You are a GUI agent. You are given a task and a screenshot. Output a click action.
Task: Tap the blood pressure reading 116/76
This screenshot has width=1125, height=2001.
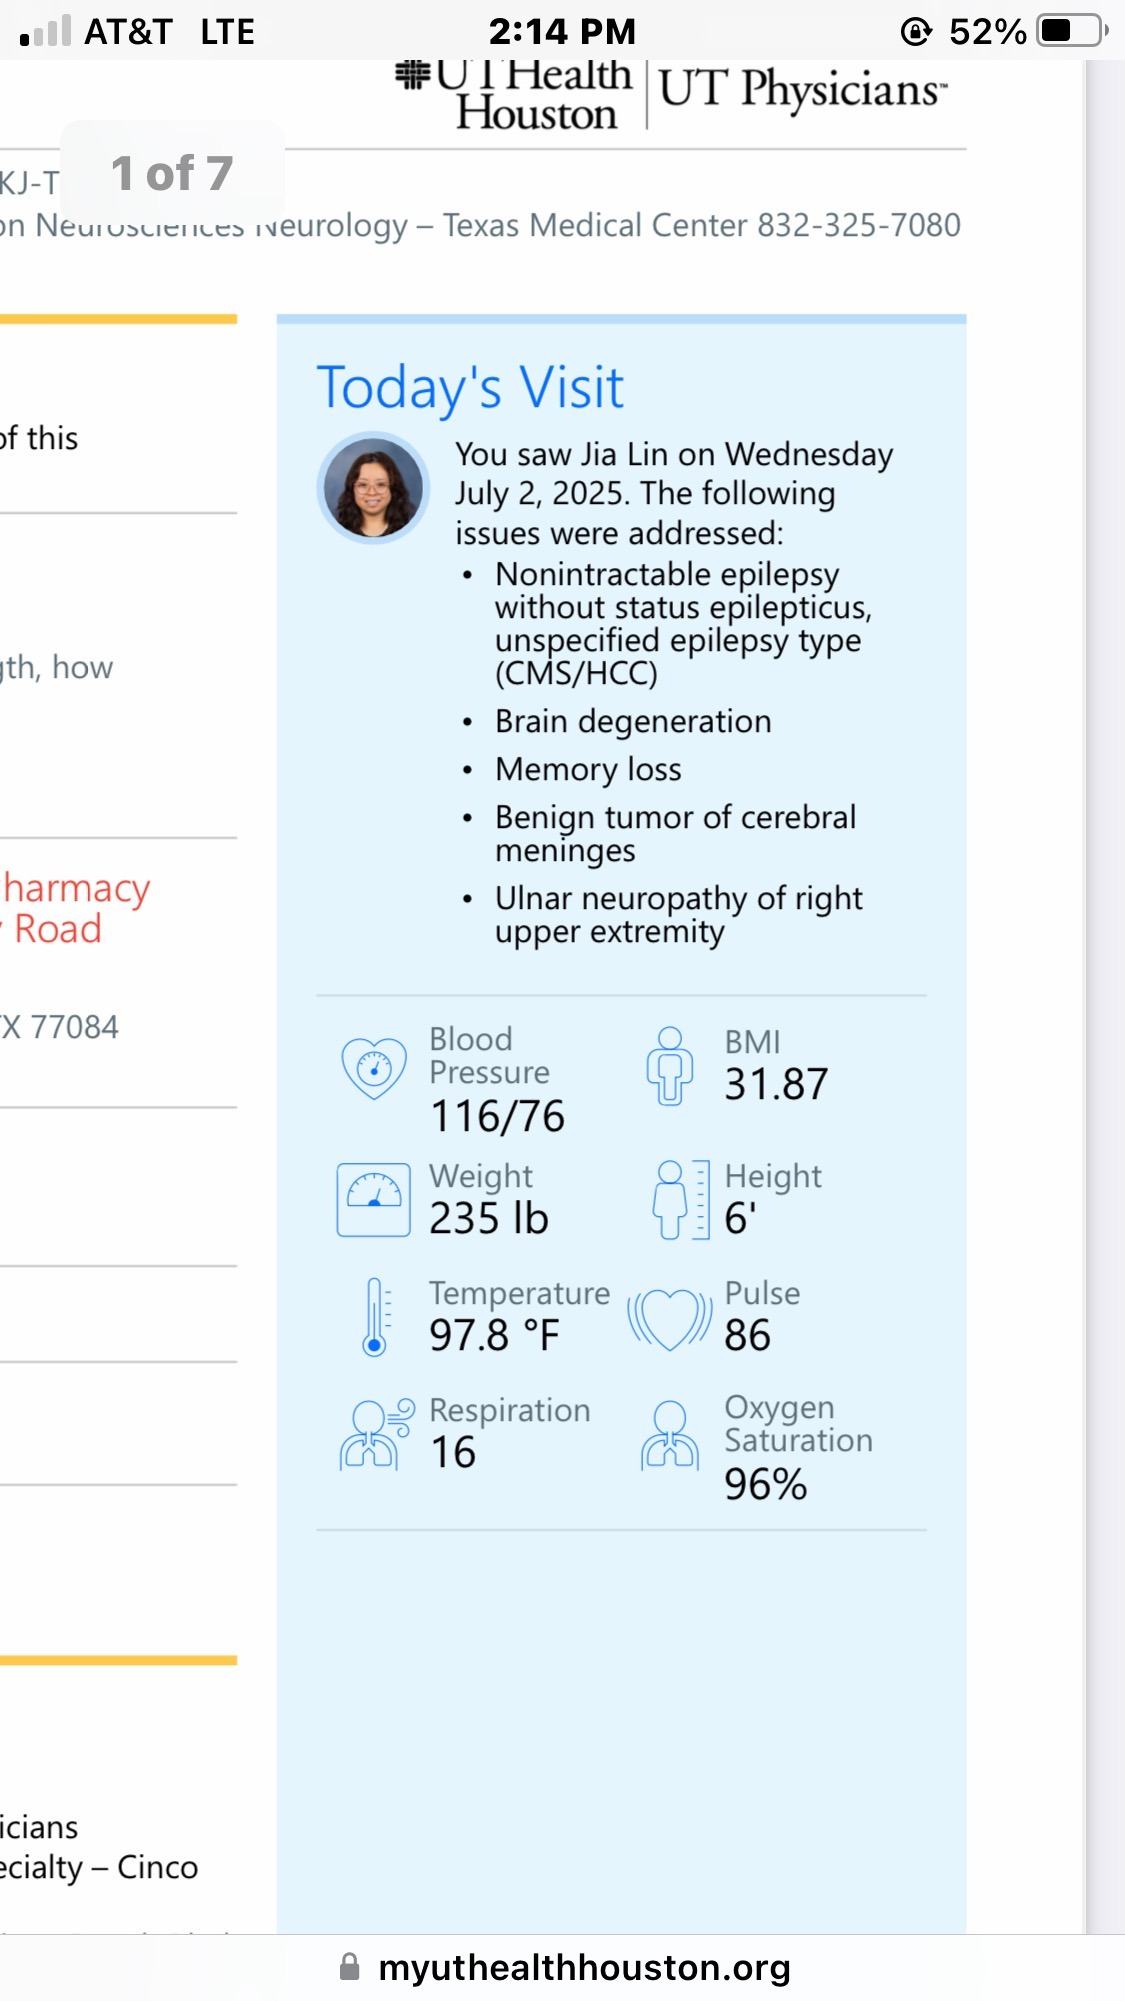coord(497,1116)
